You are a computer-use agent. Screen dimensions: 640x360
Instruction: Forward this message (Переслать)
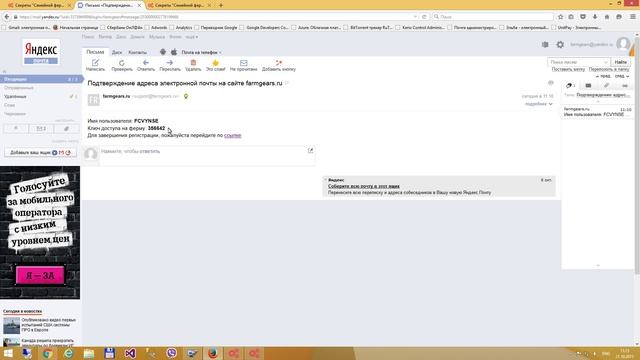170,65
